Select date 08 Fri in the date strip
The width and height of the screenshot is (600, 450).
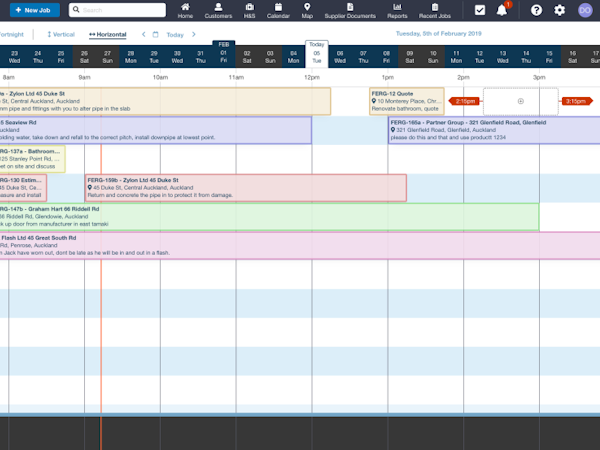[x=386, y=57]
